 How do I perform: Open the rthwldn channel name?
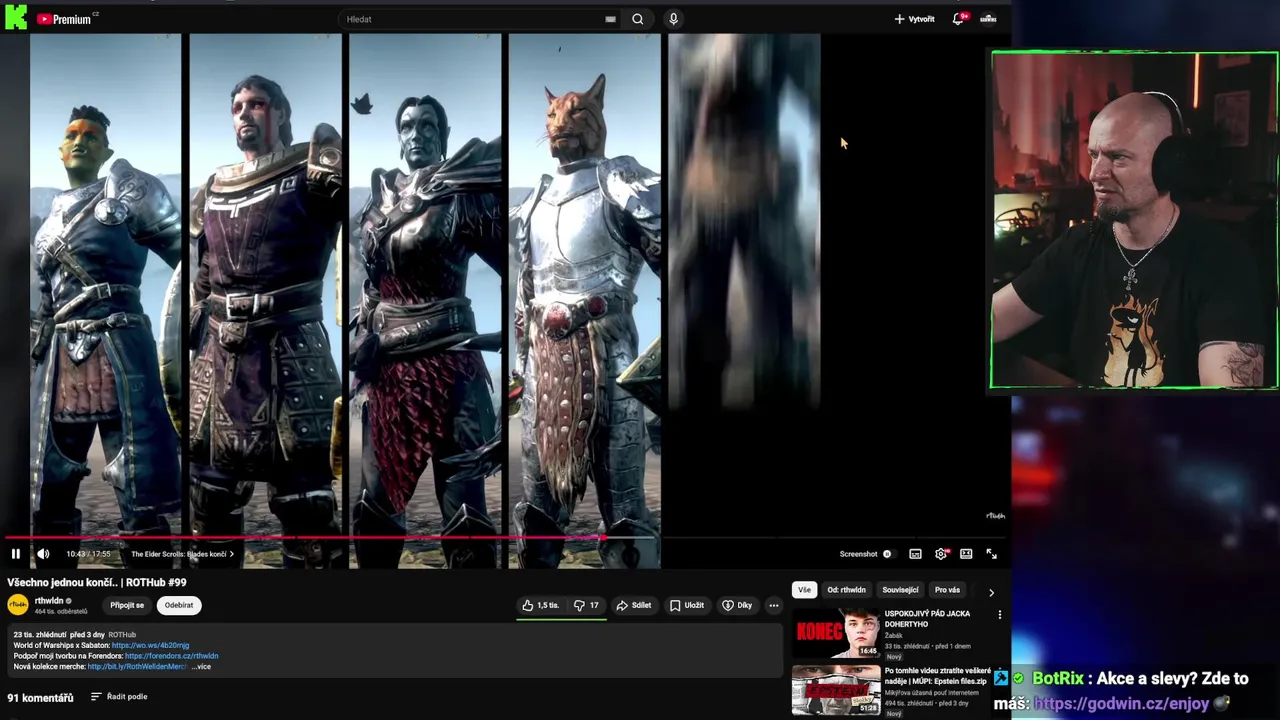point(49,601)
